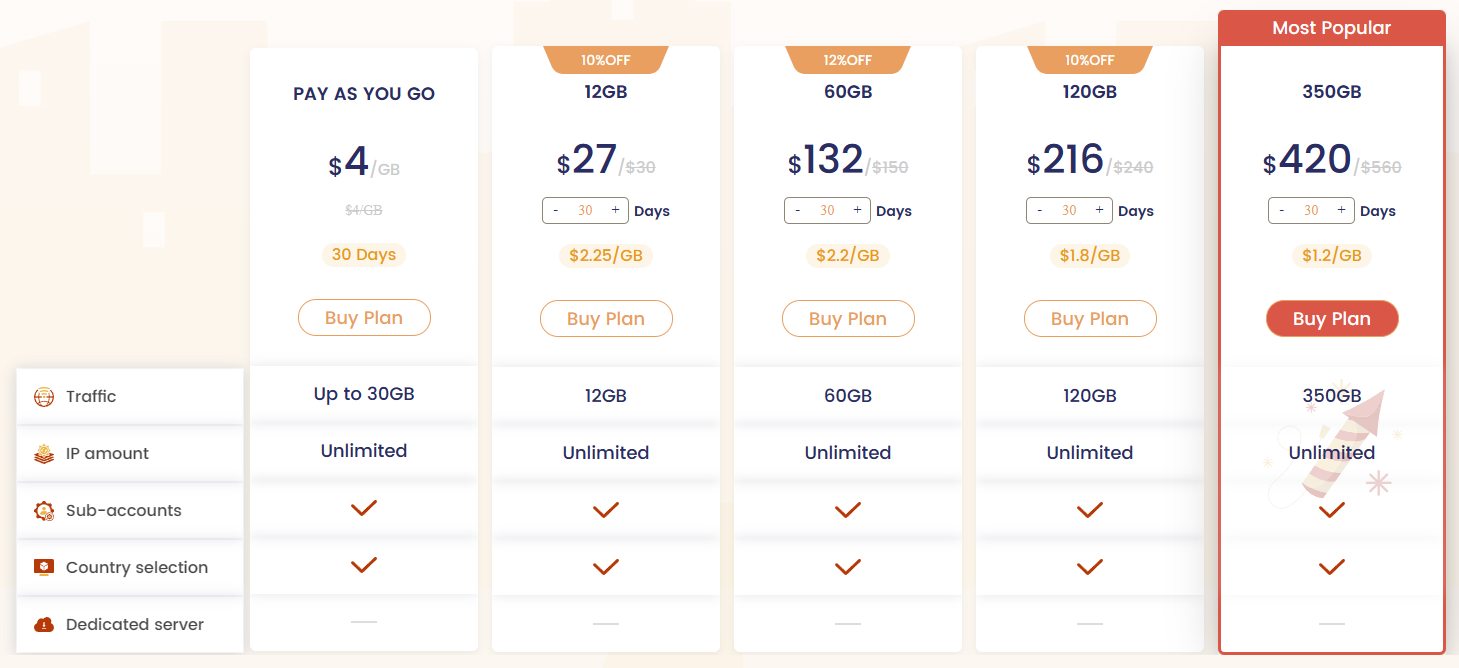Click the Dedicated server cloud icon
Viewport: 1459px width, 668px height.
pos(44,625)
